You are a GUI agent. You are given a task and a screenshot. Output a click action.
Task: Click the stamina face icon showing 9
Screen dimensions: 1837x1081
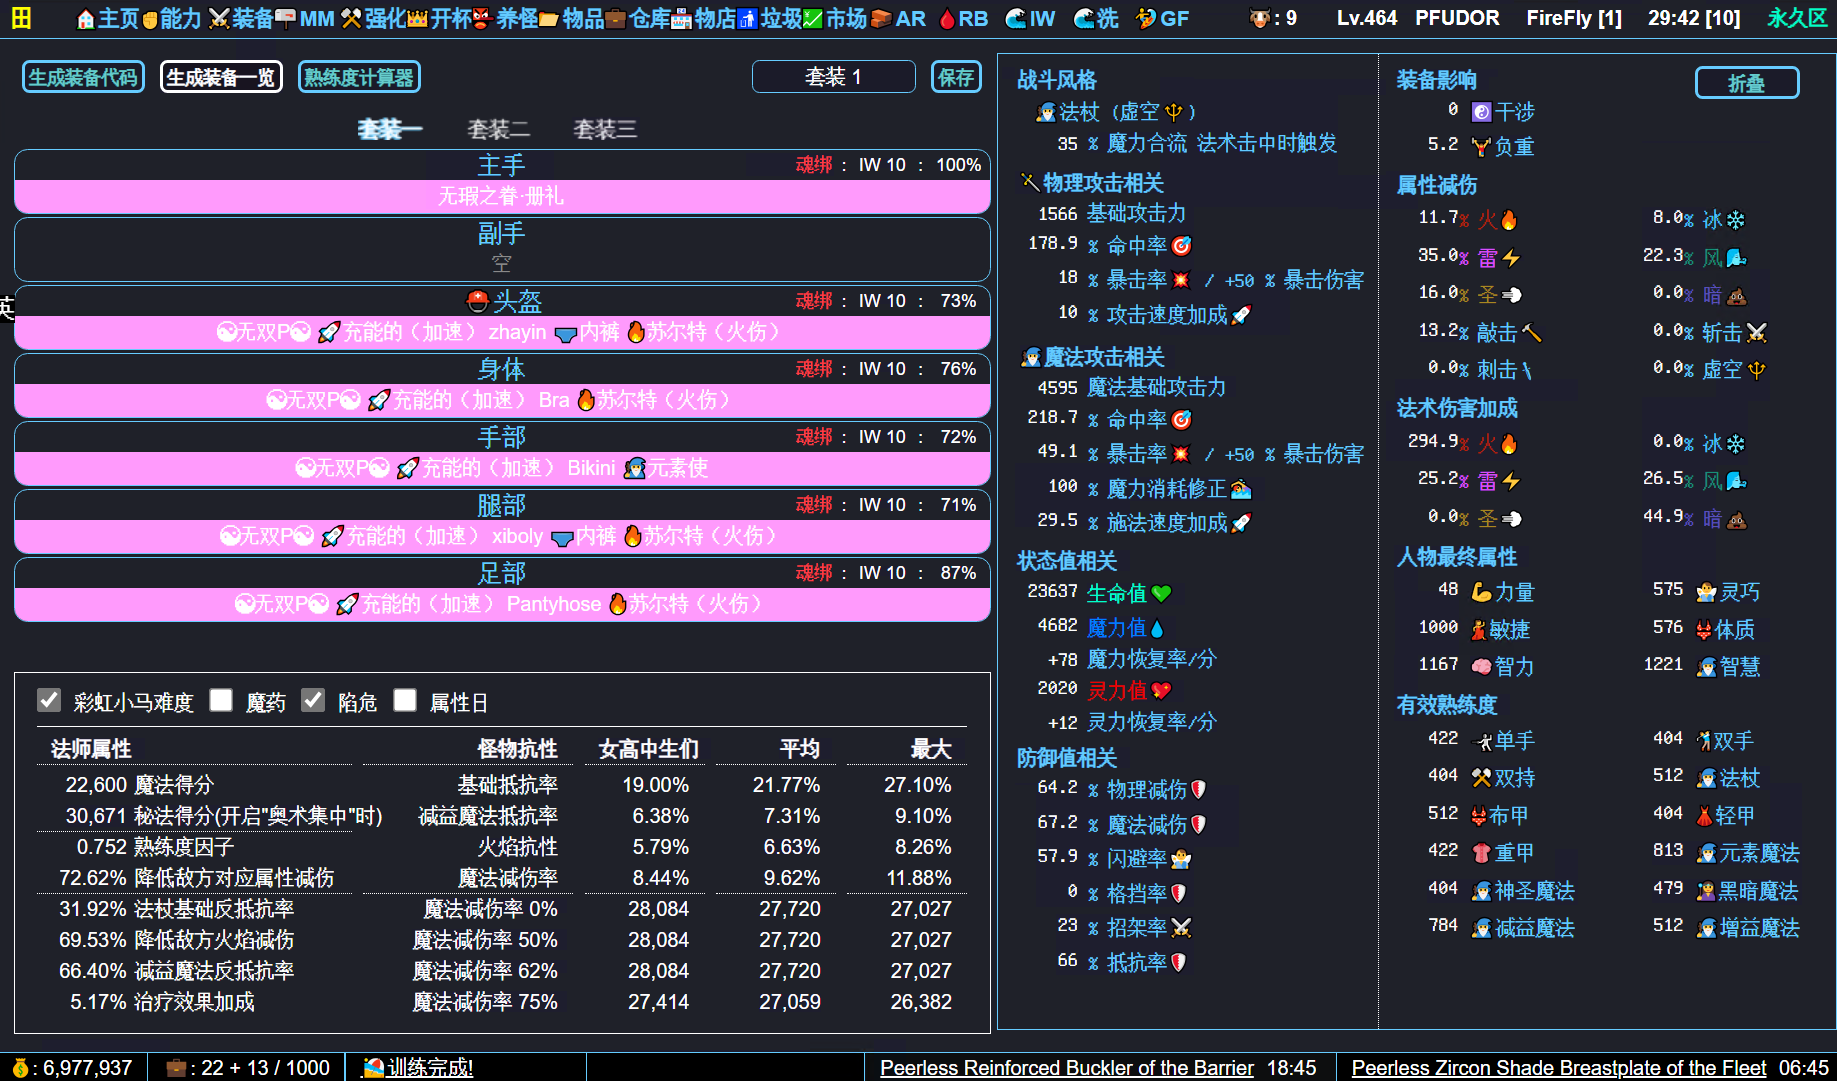(x=1259, y=18)
